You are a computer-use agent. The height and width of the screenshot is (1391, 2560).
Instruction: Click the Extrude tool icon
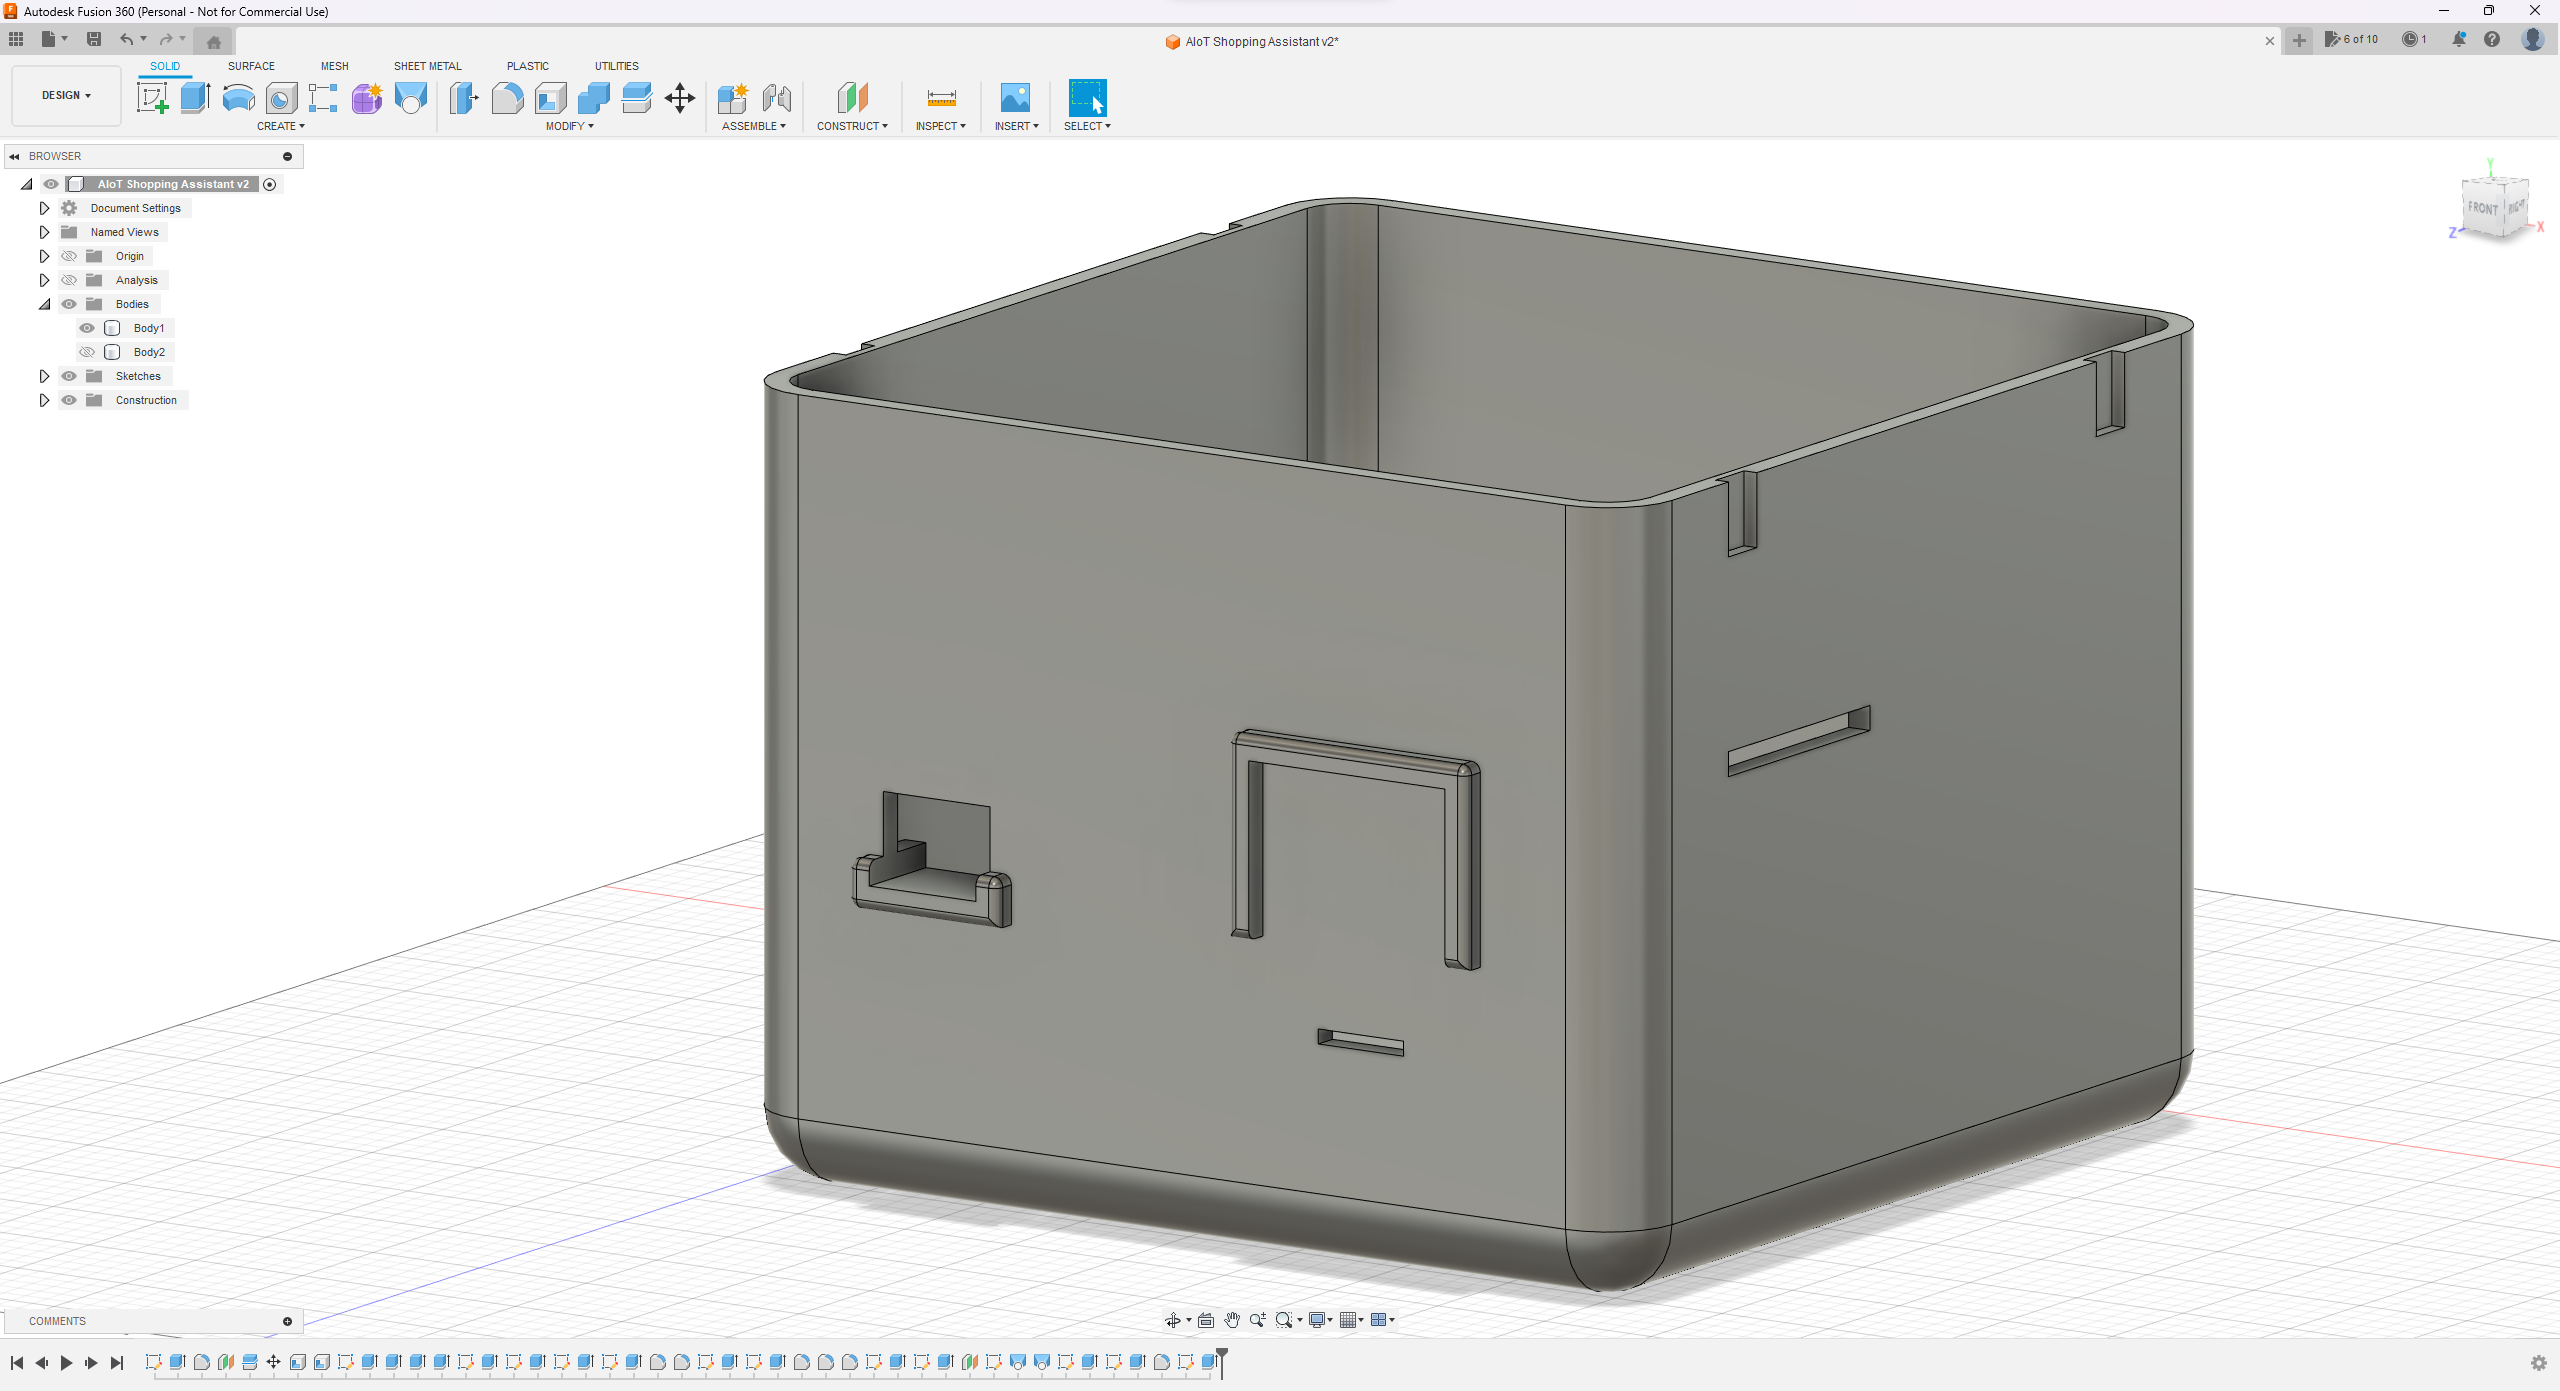pos(195,98)
